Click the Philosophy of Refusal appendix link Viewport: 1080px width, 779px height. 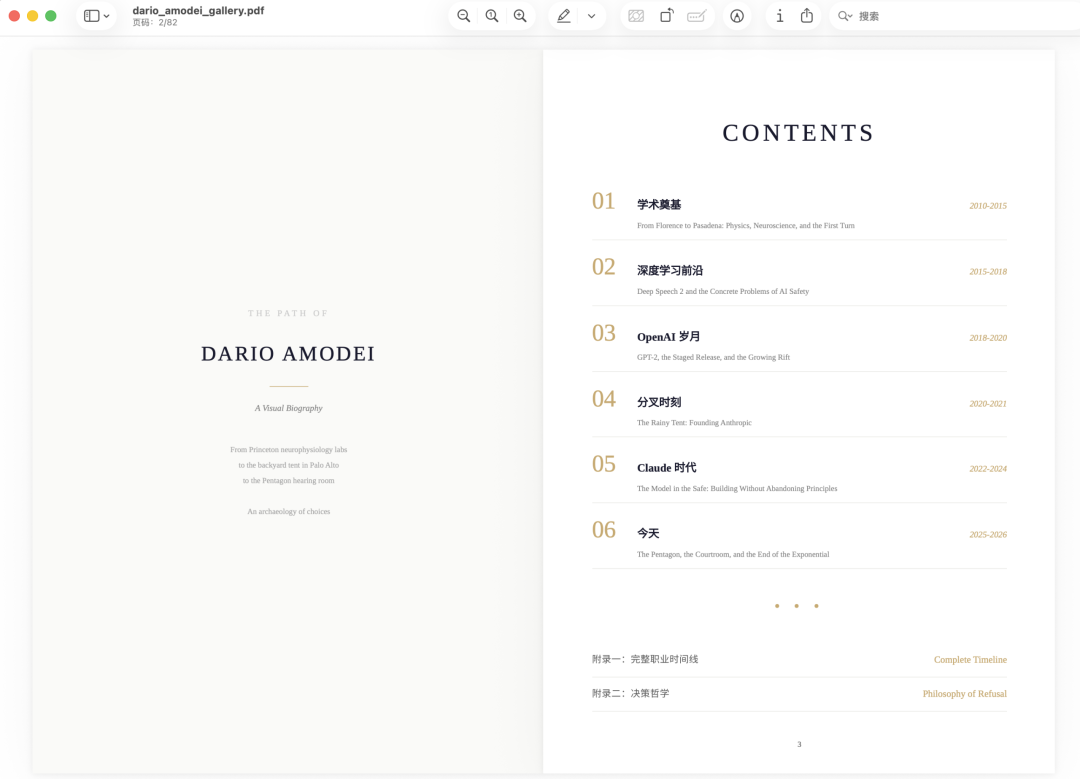pos(964,694)
